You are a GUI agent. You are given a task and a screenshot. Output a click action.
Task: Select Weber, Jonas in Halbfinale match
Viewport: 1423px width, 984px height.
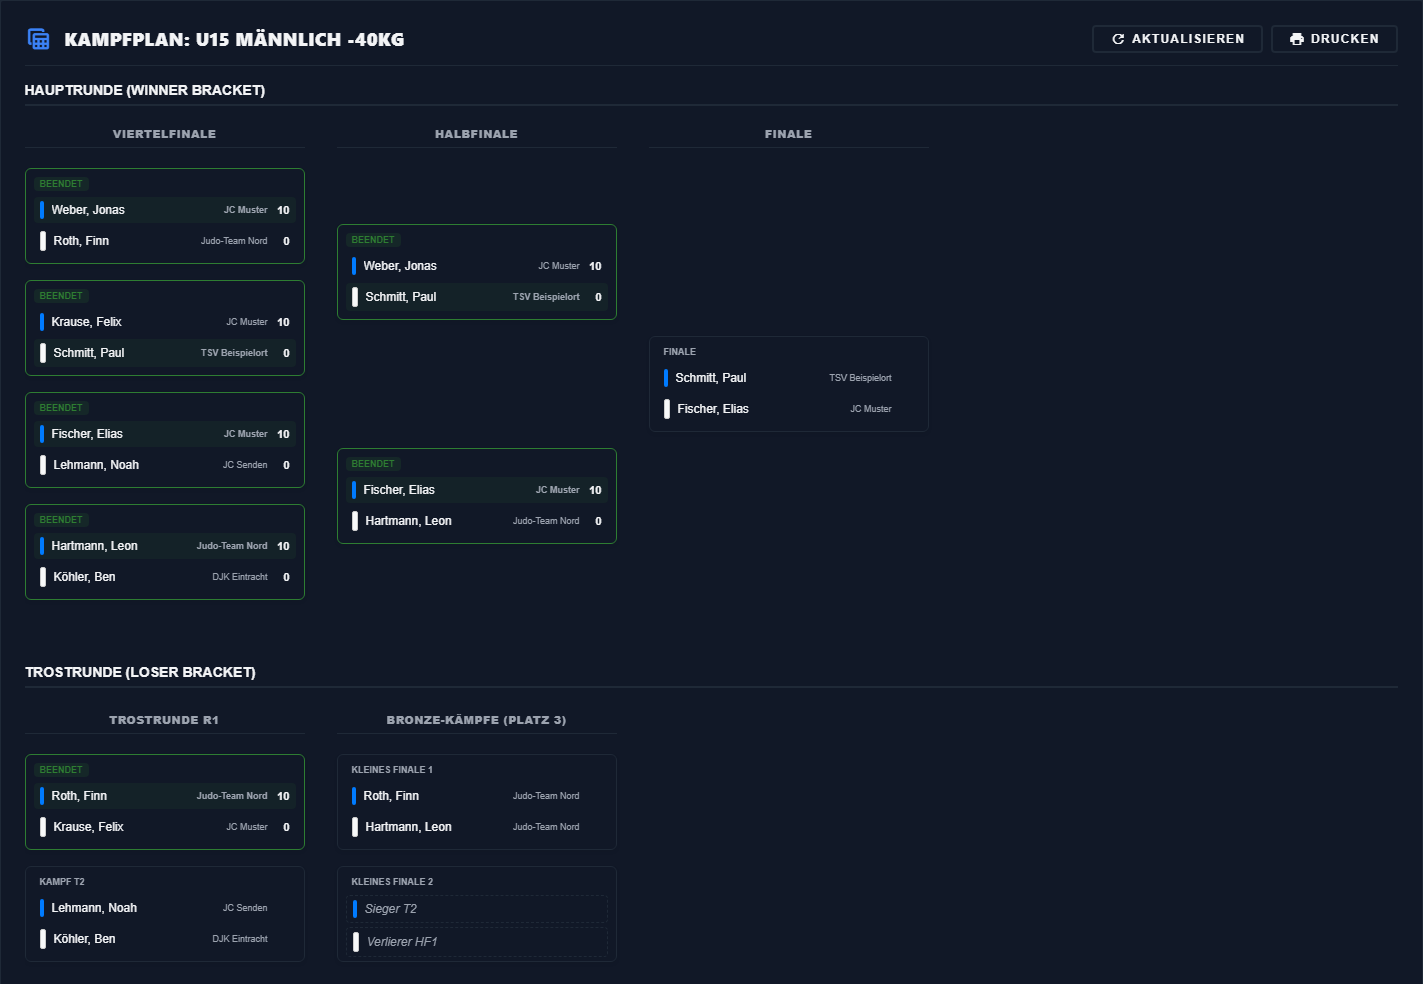click(477, 266)
